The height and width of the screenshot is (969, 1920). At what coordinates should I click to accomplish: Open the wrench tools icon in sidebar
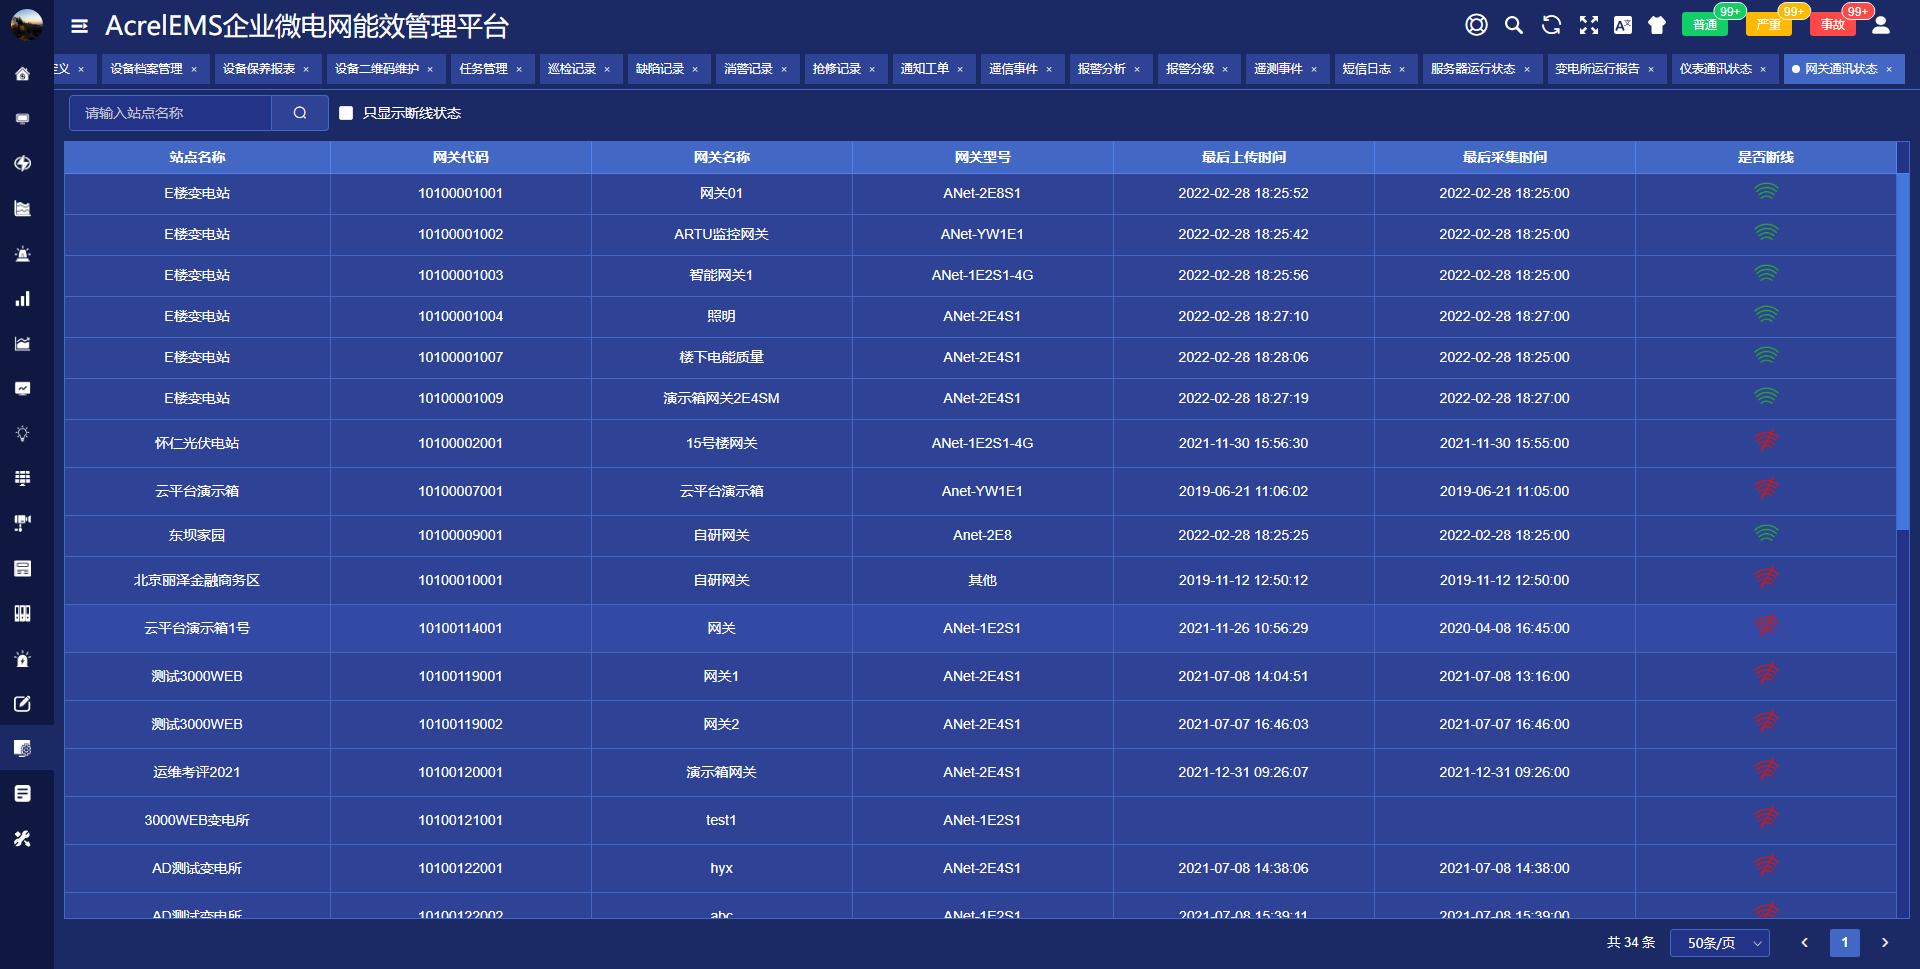pyautogui.click(x=22, y=839)
